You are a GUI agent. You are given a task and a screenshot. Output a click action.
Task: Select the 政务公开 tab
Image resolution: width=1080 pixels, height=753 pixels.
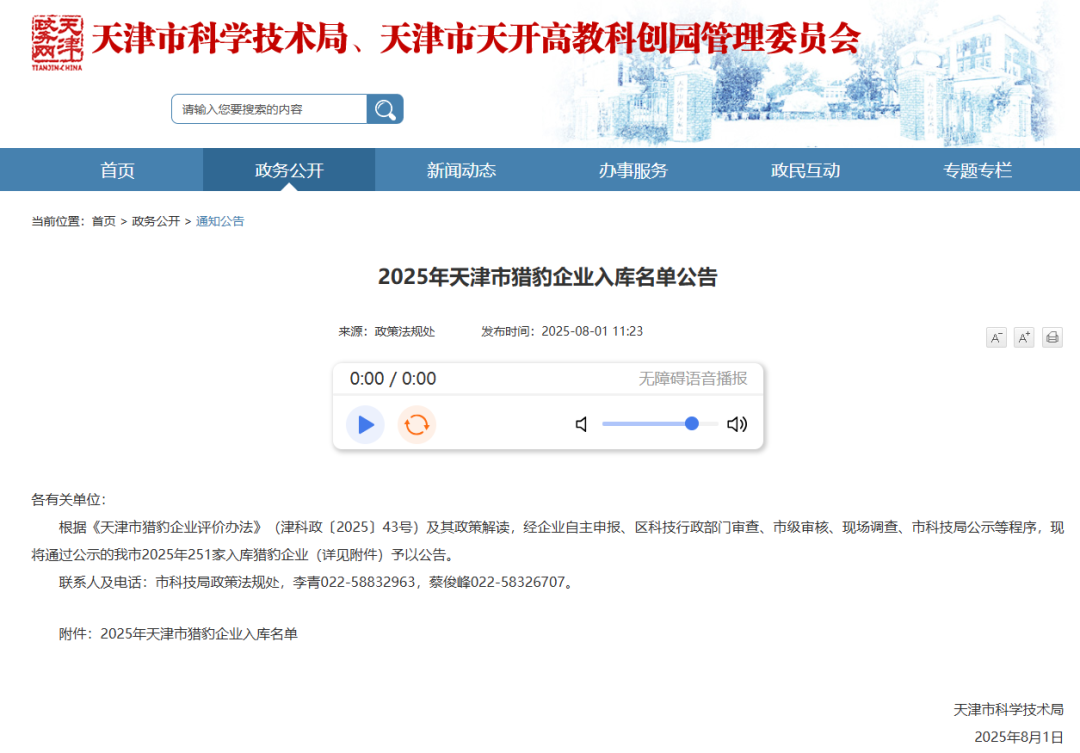288,170
